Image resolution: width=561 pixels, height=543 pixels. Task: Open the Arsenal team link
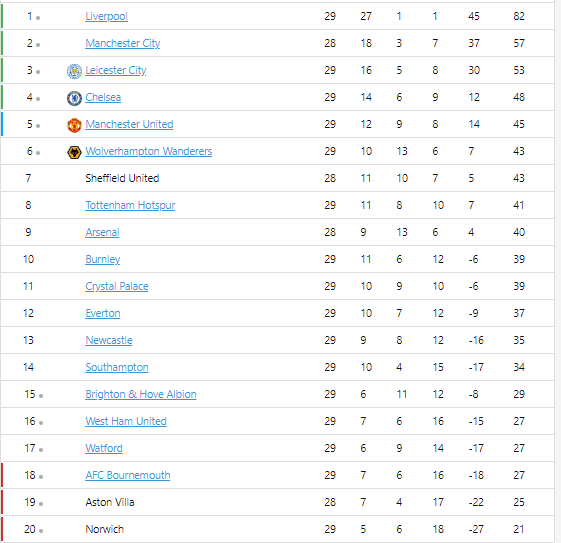102,233
